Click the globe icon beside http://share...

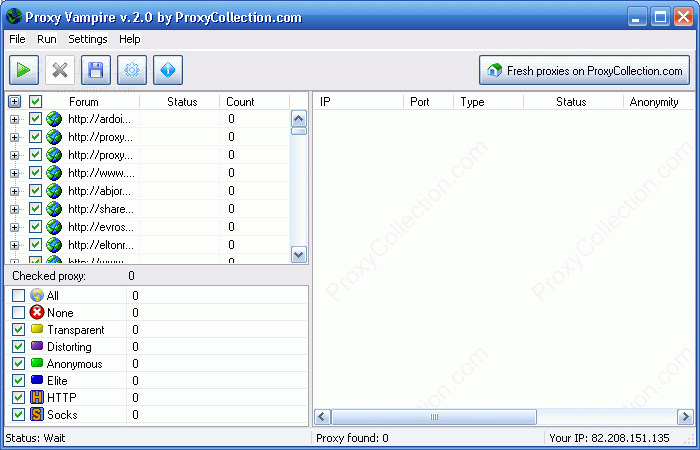(x=54, y=209)
